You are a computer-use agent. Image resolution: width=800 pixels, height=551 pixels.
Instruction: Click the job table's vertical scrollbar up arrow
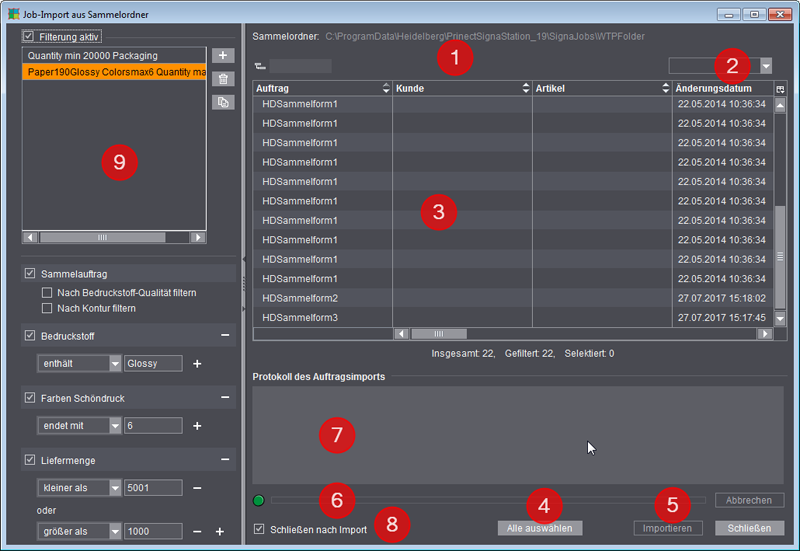pos(780,106)
